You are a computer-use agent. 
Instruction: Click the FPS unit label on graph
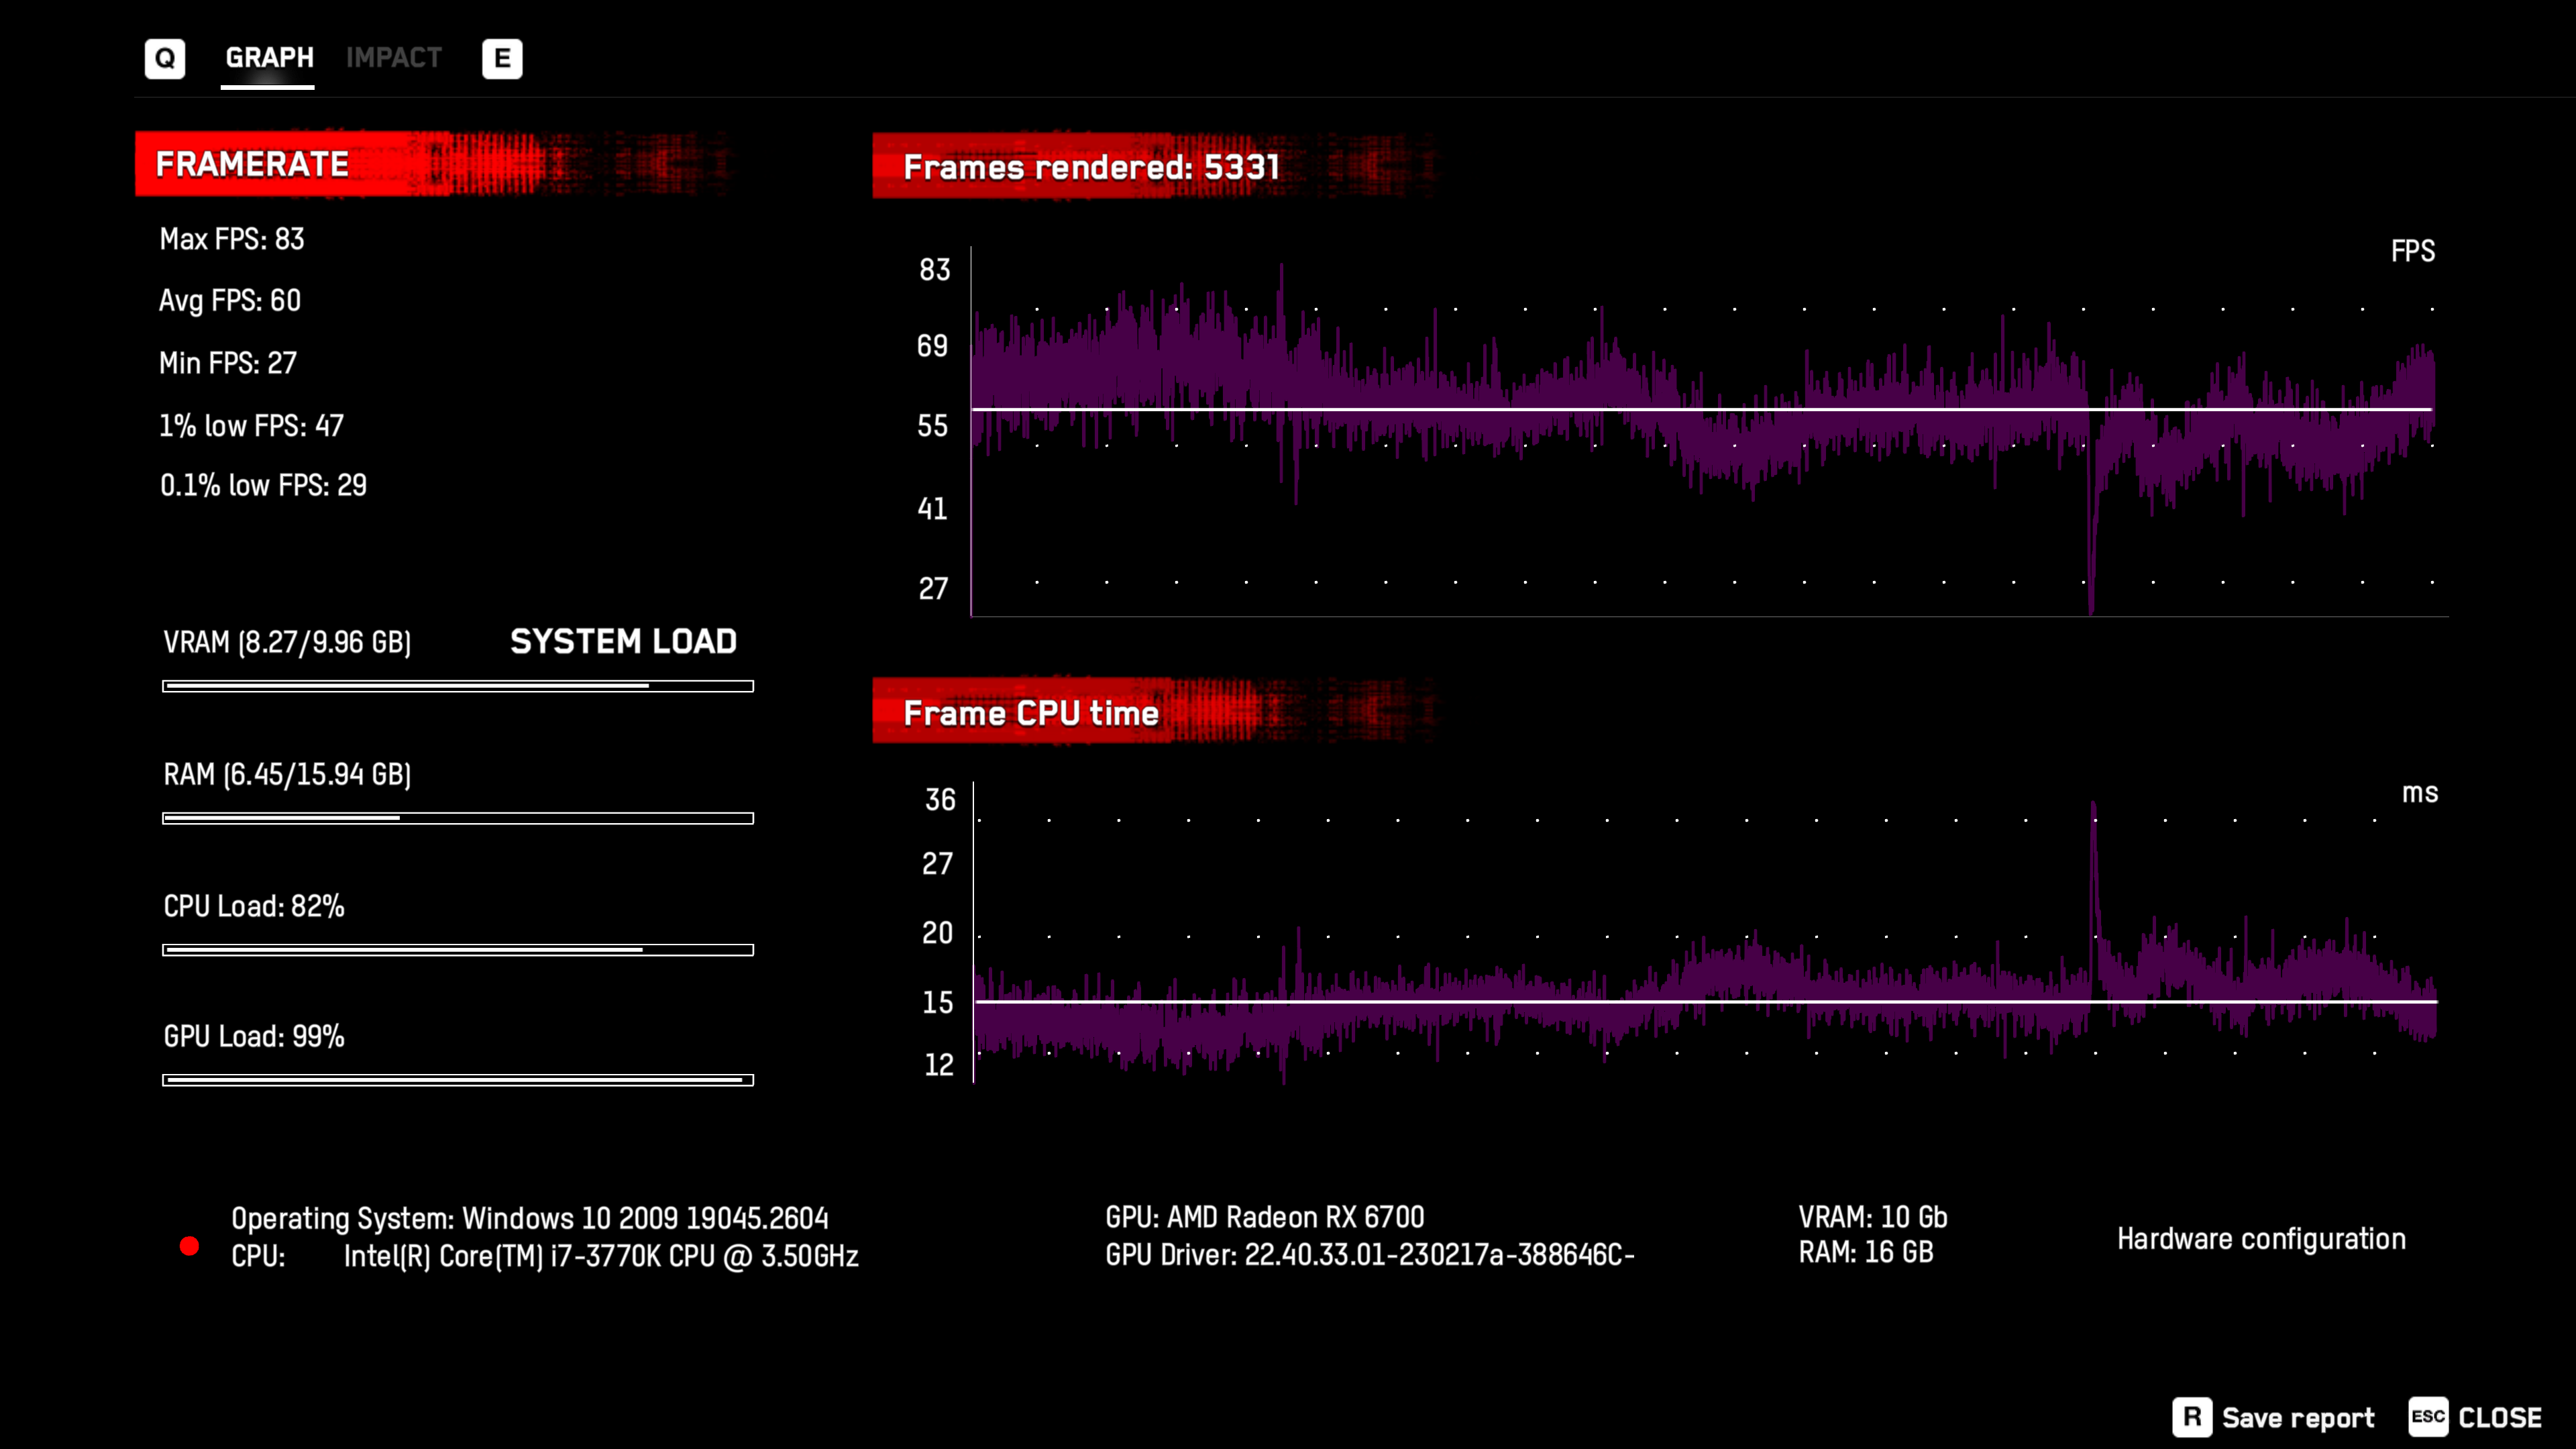tap(2412, 251)
